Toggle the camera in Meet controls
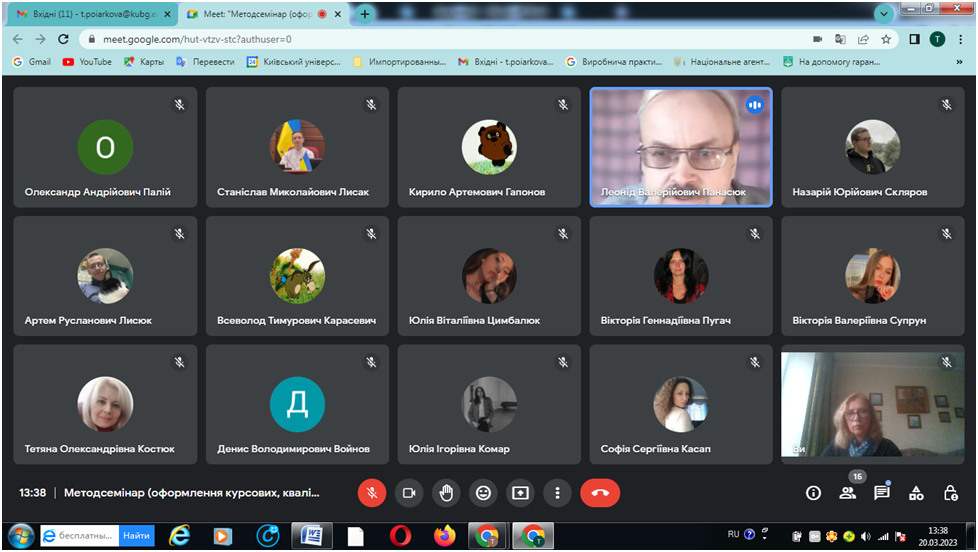 [408, 493]
